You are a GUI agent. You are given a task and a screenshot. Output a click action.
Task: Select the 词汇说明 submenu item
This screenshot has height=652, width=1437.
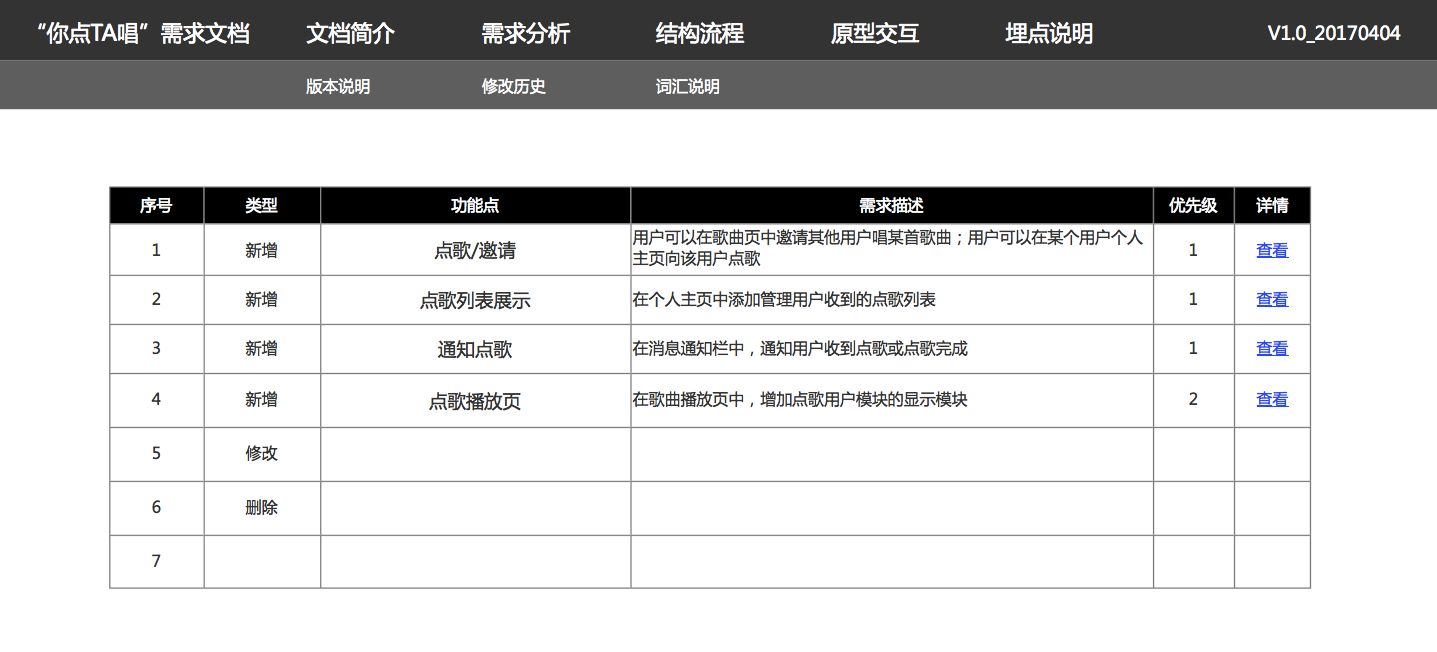[x=687, y=86]
